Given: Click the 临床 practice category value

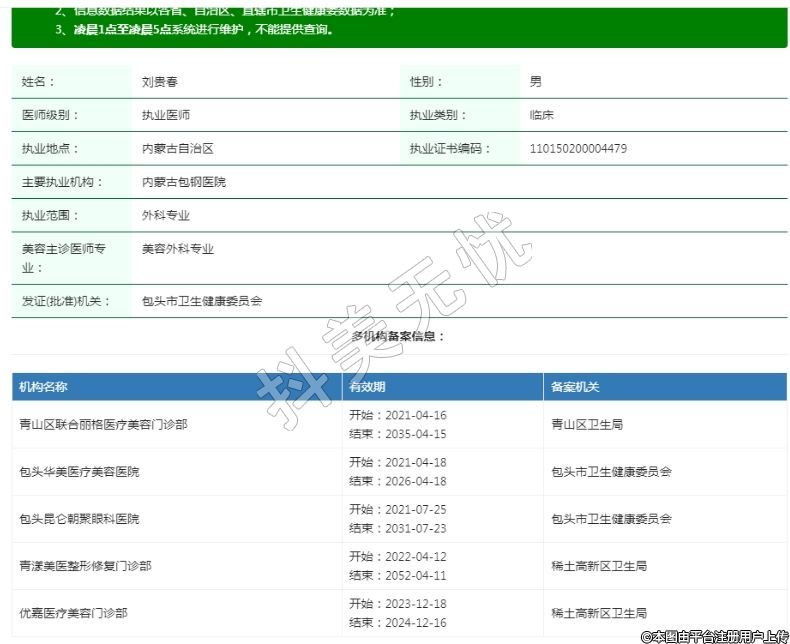Looking at the screenshot, I should [x=541, y=115].
